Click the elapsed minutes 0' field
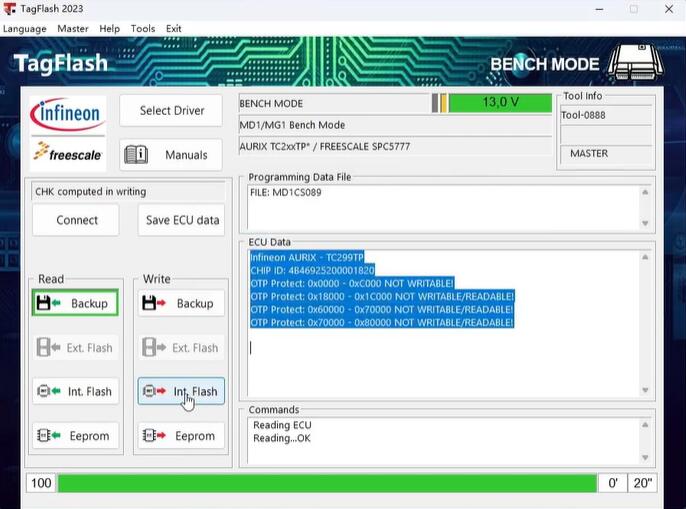This screenshot has width=686, height=509. [x=612, y=483]
